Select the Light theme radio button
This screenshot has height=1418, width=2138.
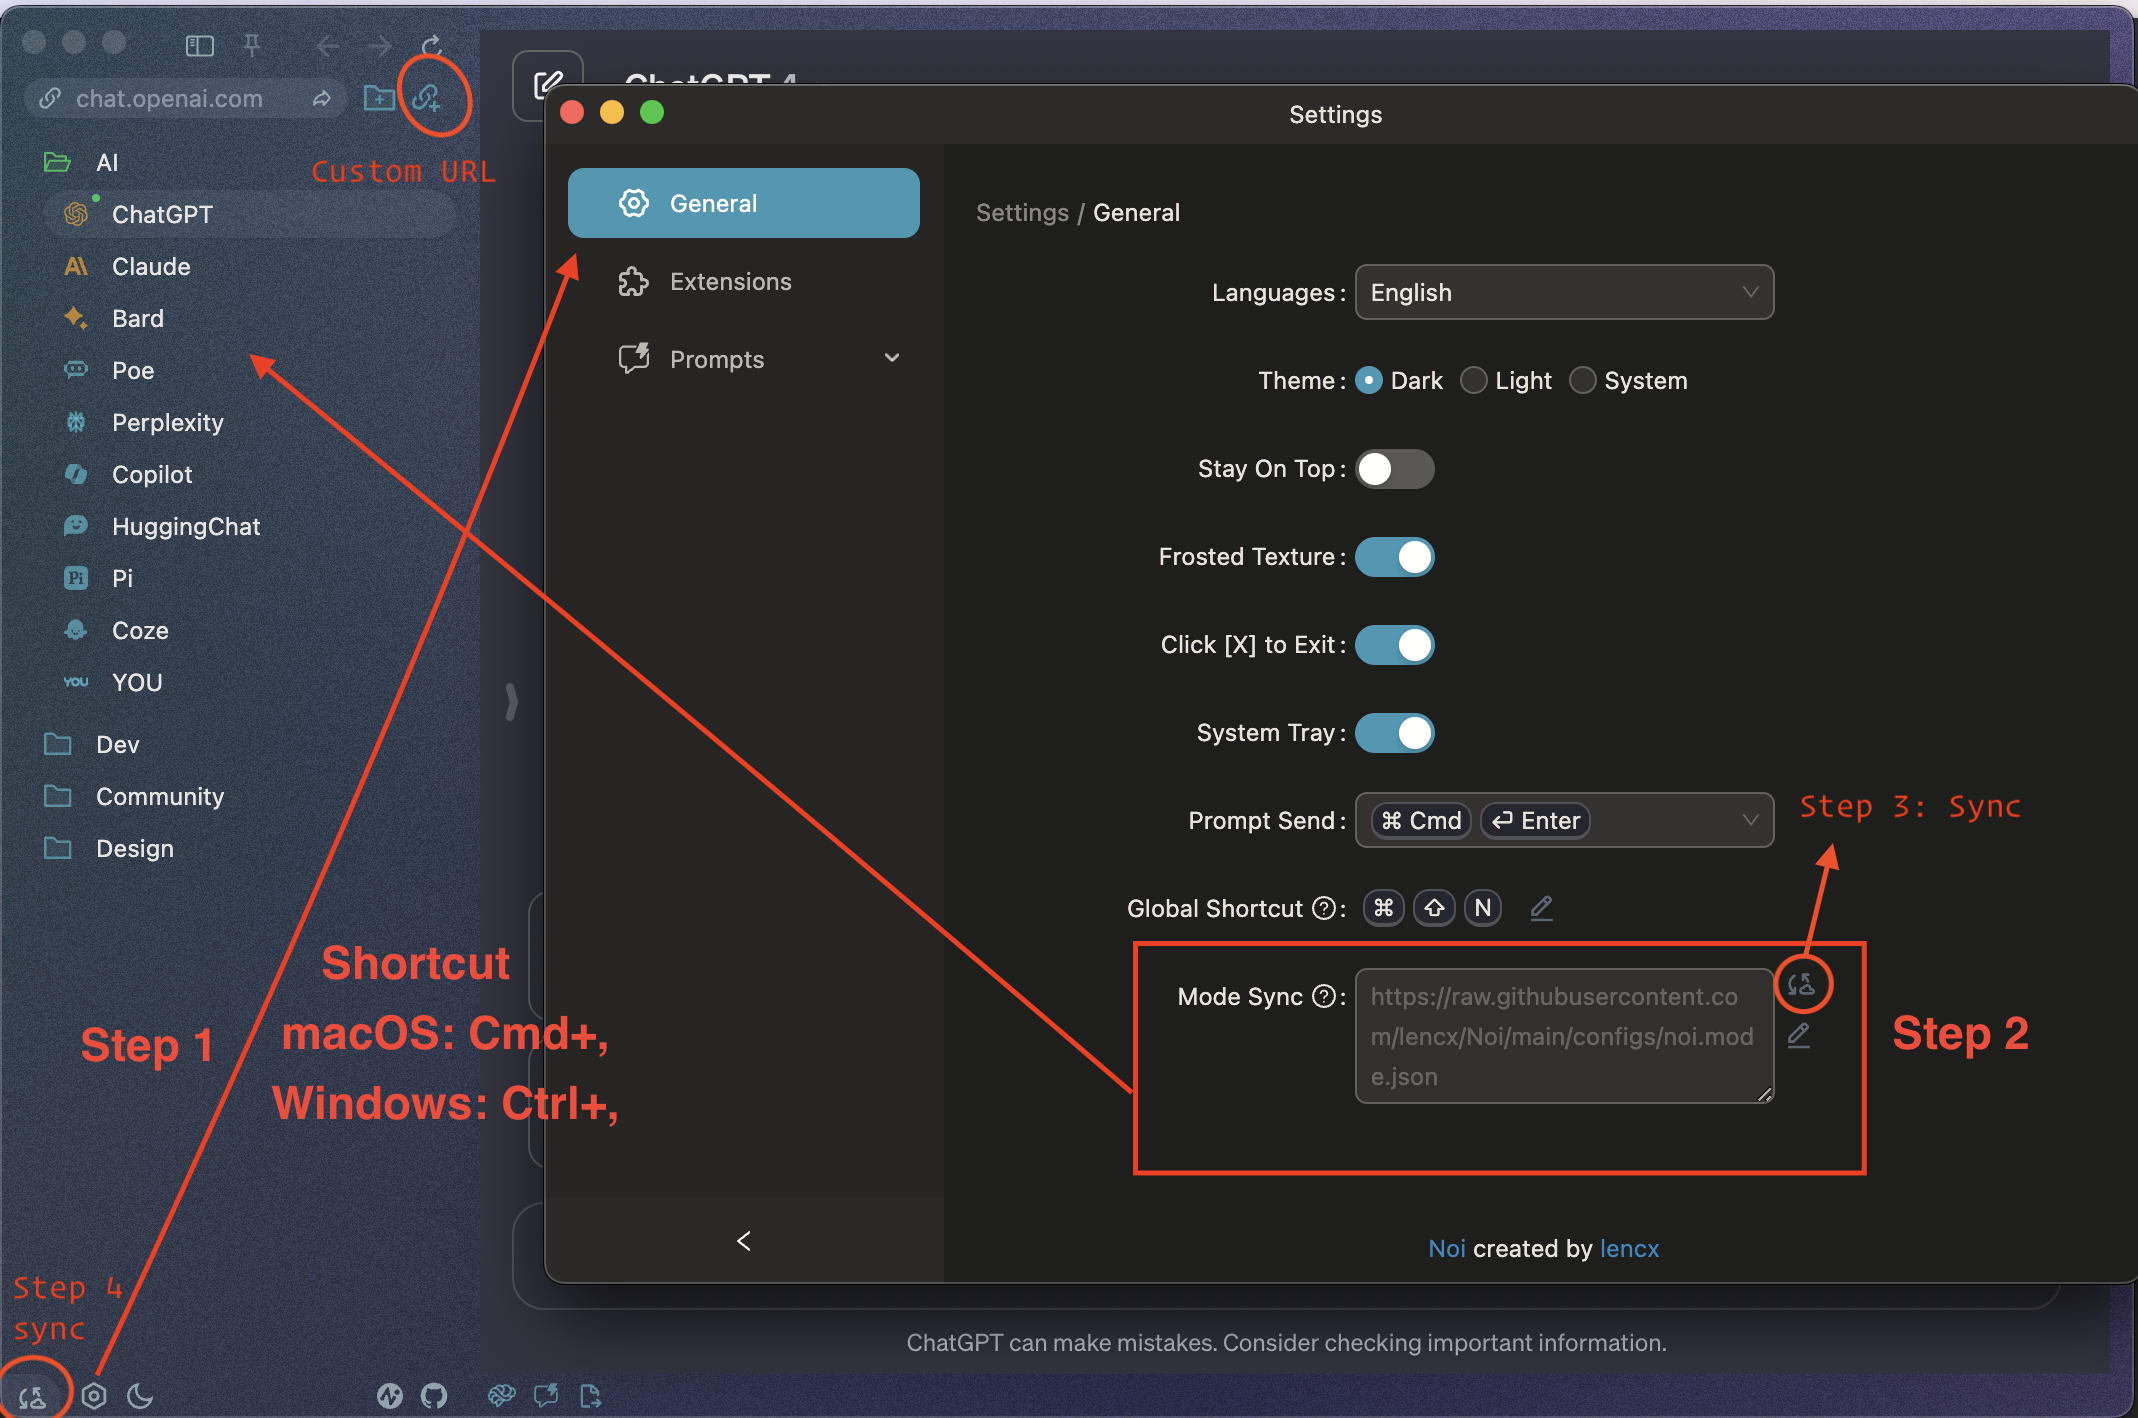pyautogui.click(x=1473, y=381)
